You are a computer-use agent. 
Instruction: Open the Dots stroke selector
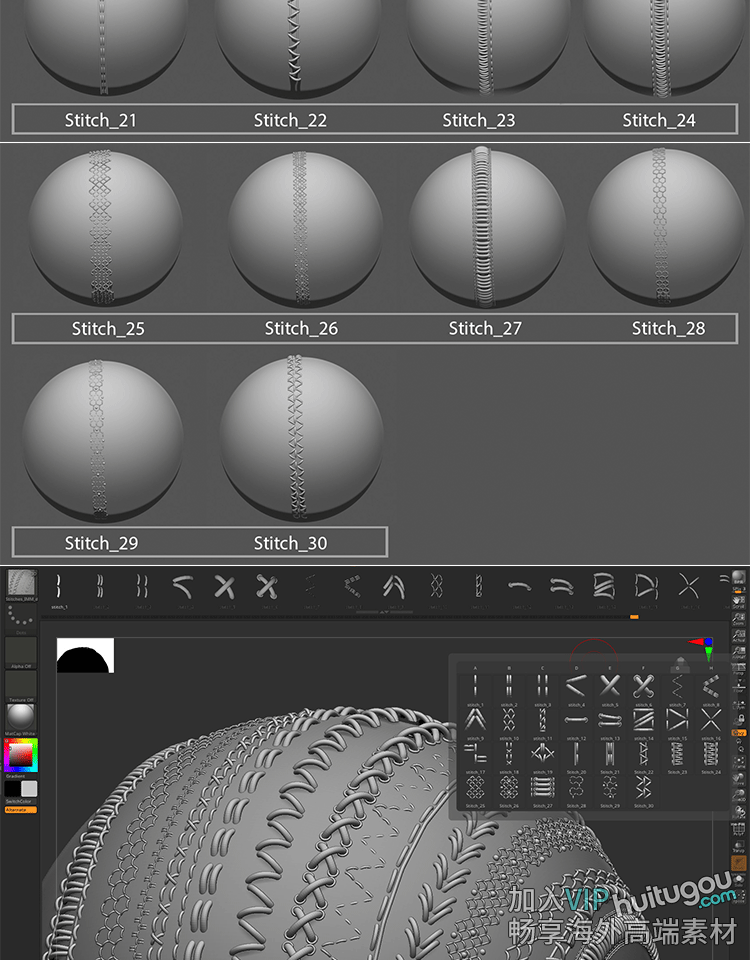point(21,618)
